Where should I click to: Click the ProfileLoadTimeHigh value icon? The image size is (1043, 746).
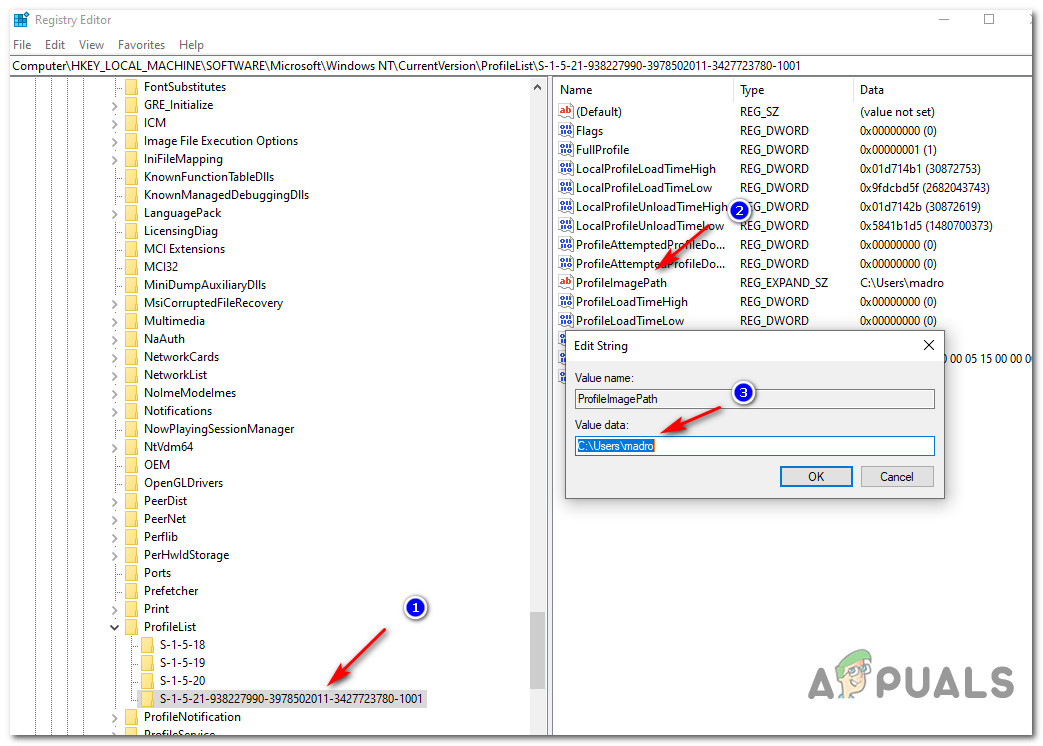pyautogui.click(x=565, y=301)
